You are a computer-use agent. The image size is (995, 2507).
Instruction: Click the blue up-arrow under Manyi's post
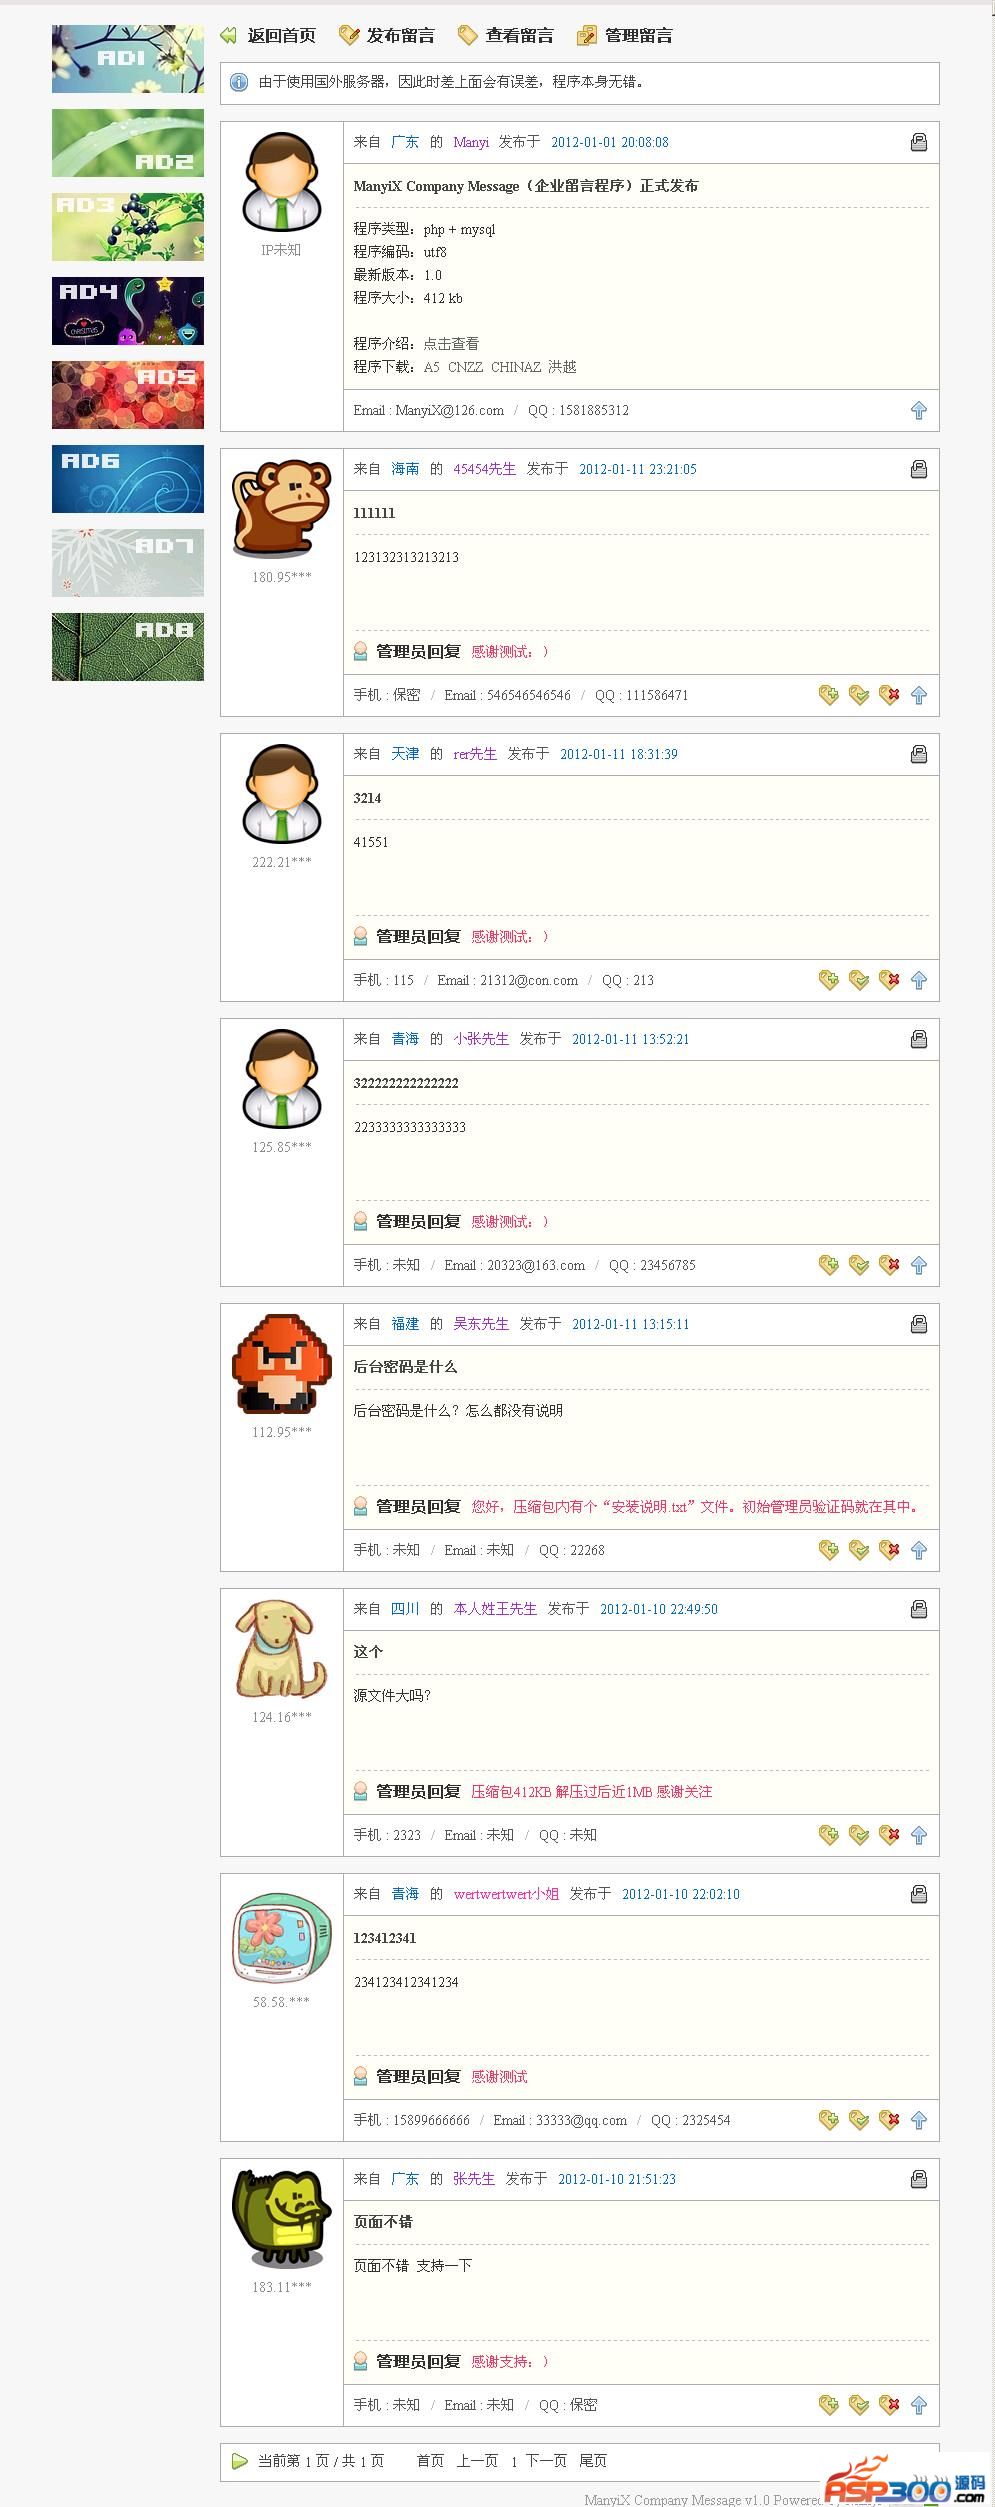tap(919, 410)
